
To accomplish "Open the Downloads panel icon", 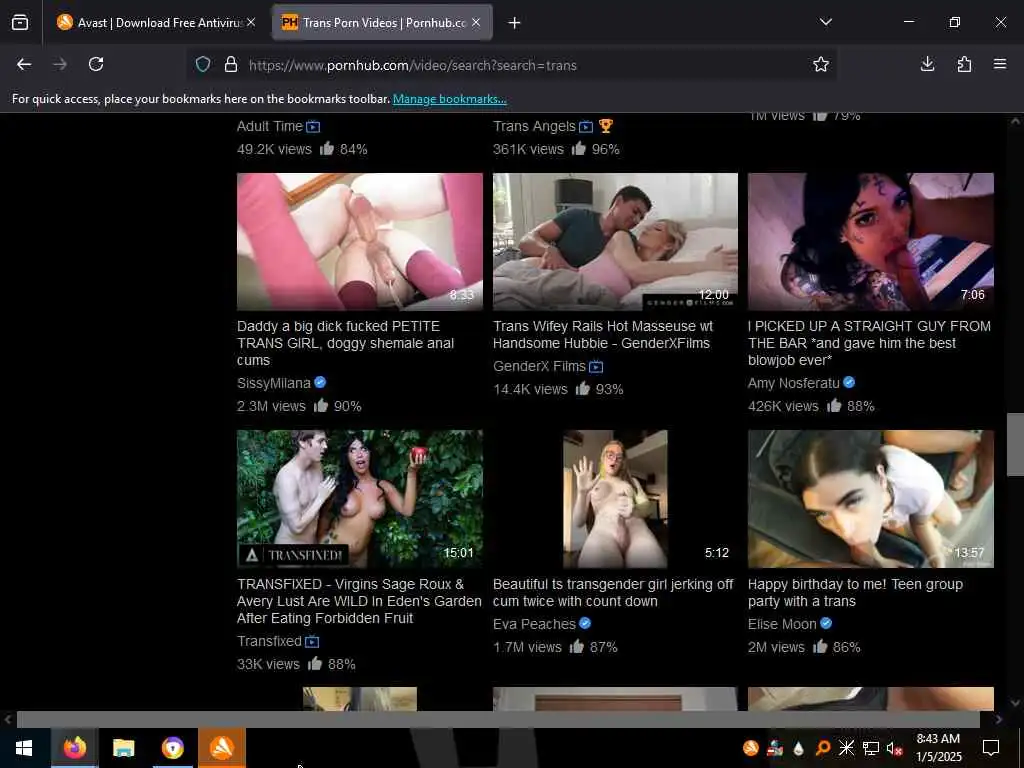I will [x=927, y=64].
